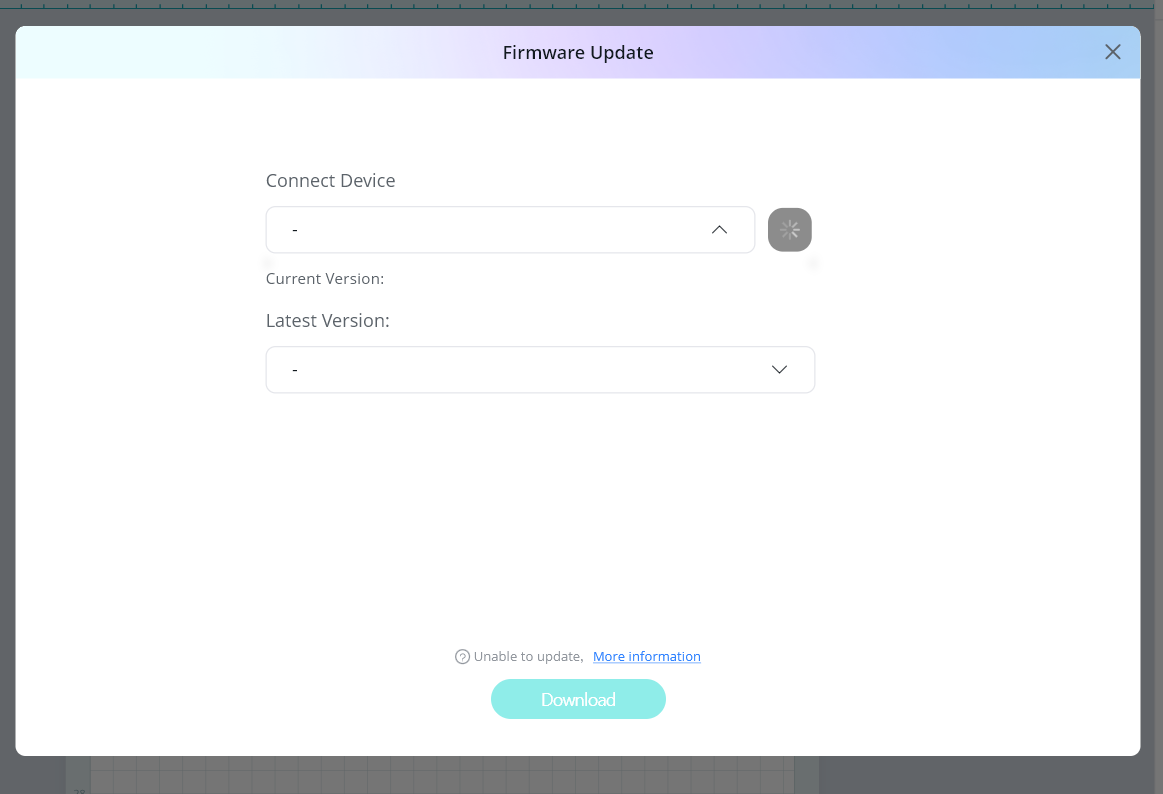Viewport: 1163px width, 794px height.
Task: Select the dash placeholder in Connect Device field
Action: 295,231
